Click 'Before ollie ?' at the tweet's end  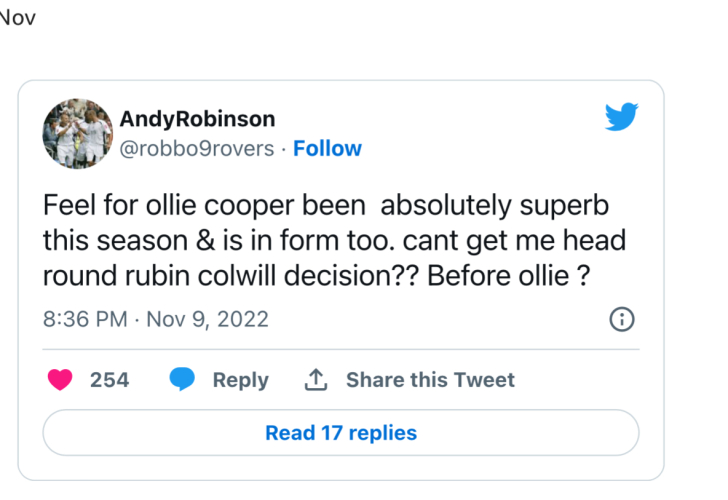pyautogui.click(x=505, y=276)
